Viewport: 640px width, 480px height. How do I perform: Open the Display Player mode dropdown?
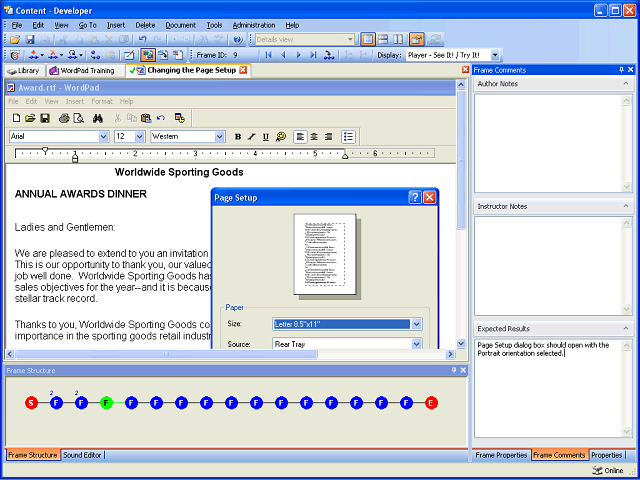[495, 55]
